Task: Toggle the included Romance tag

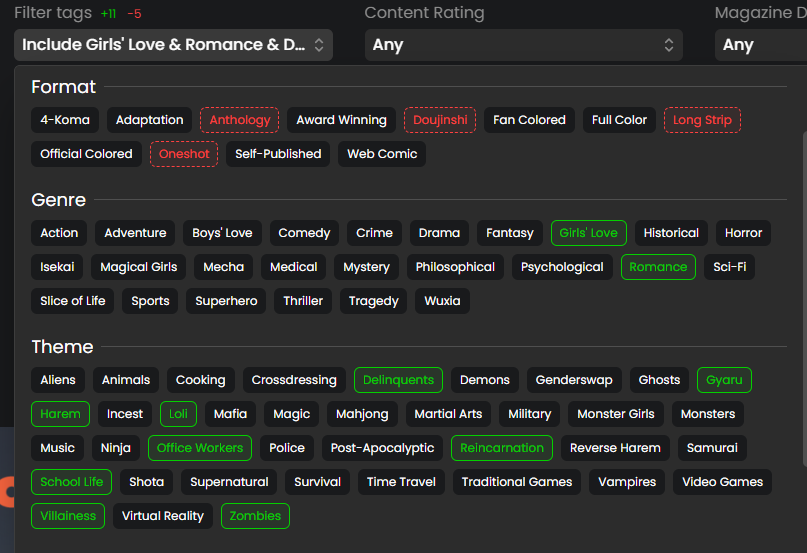Action: point(658,267)
